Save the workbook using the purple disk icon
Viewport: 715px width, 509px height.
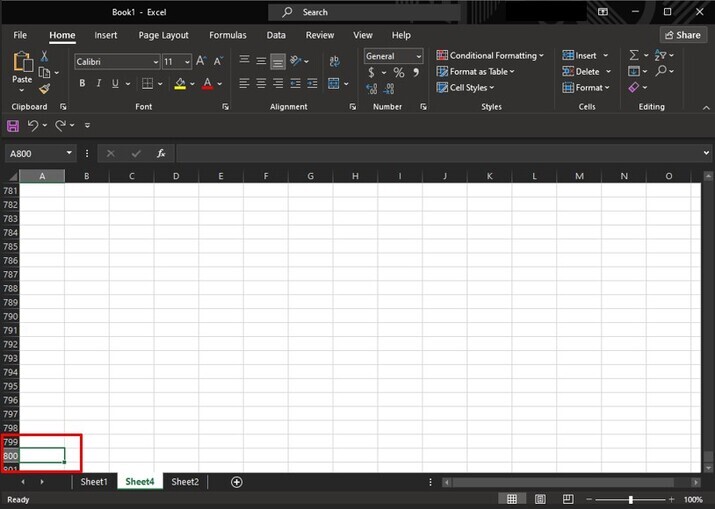coord(13,125)
